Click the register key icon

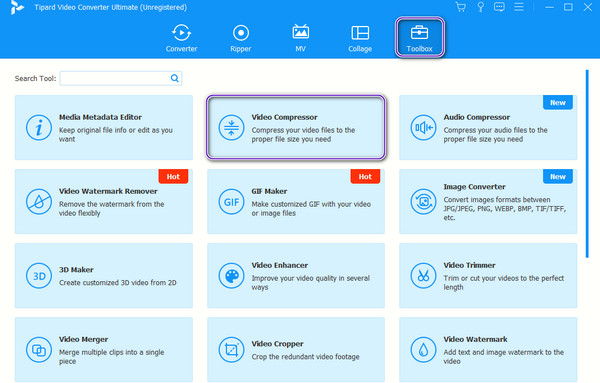(480, 7)
